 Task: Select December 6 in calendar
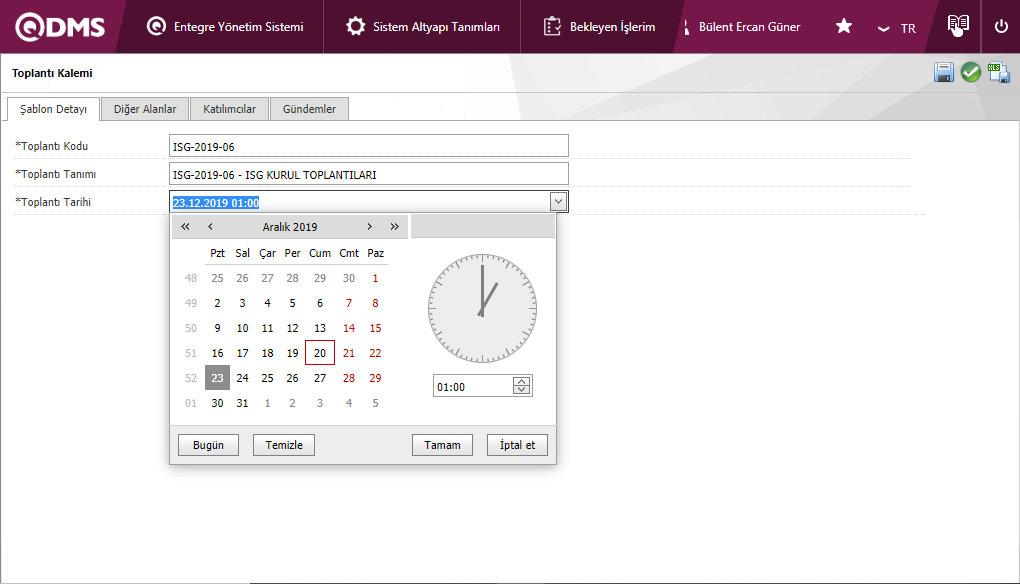click(319, 303)
